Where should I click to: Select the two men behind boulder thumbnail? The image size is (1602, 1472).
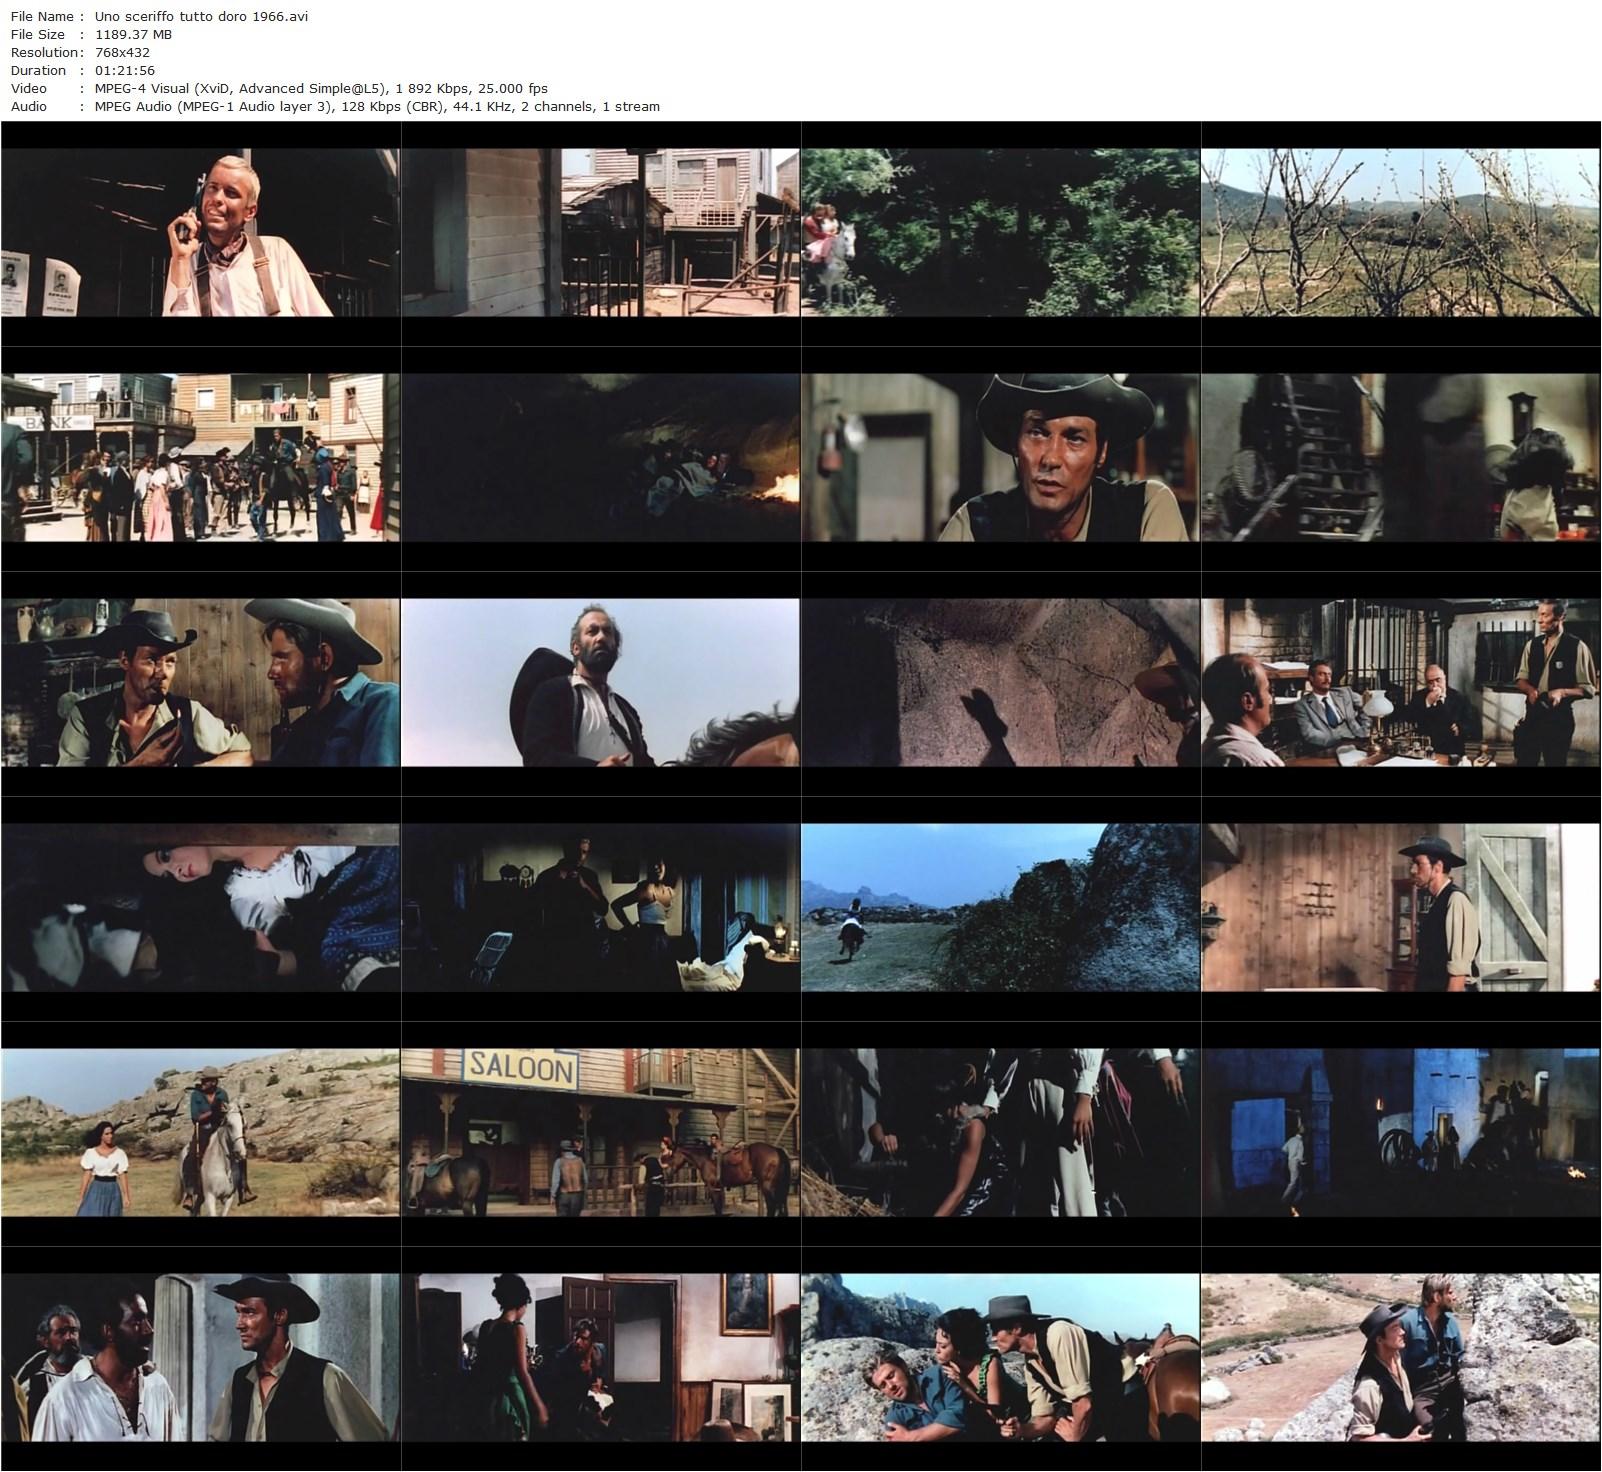[x=1400, y=1357]
